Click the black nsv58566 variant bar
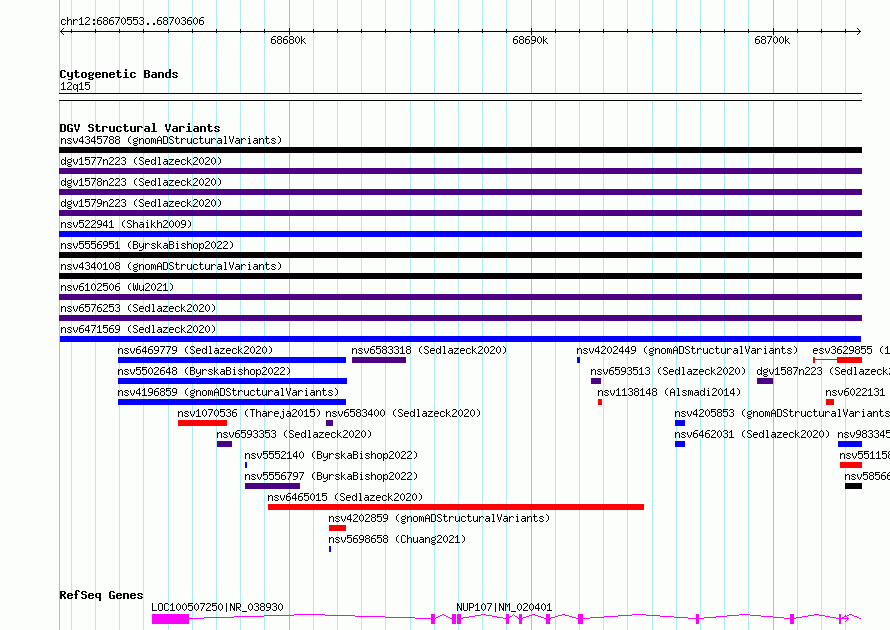This screenshot has height=630, width=890. pyautogui.click(x=853, y=486)
